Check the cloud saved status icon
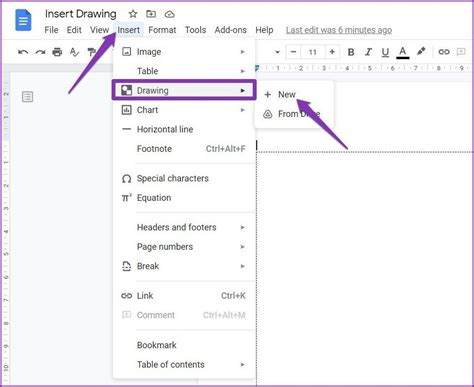The width and height of the screenshot is (474, 387). (x=170, y=14)
